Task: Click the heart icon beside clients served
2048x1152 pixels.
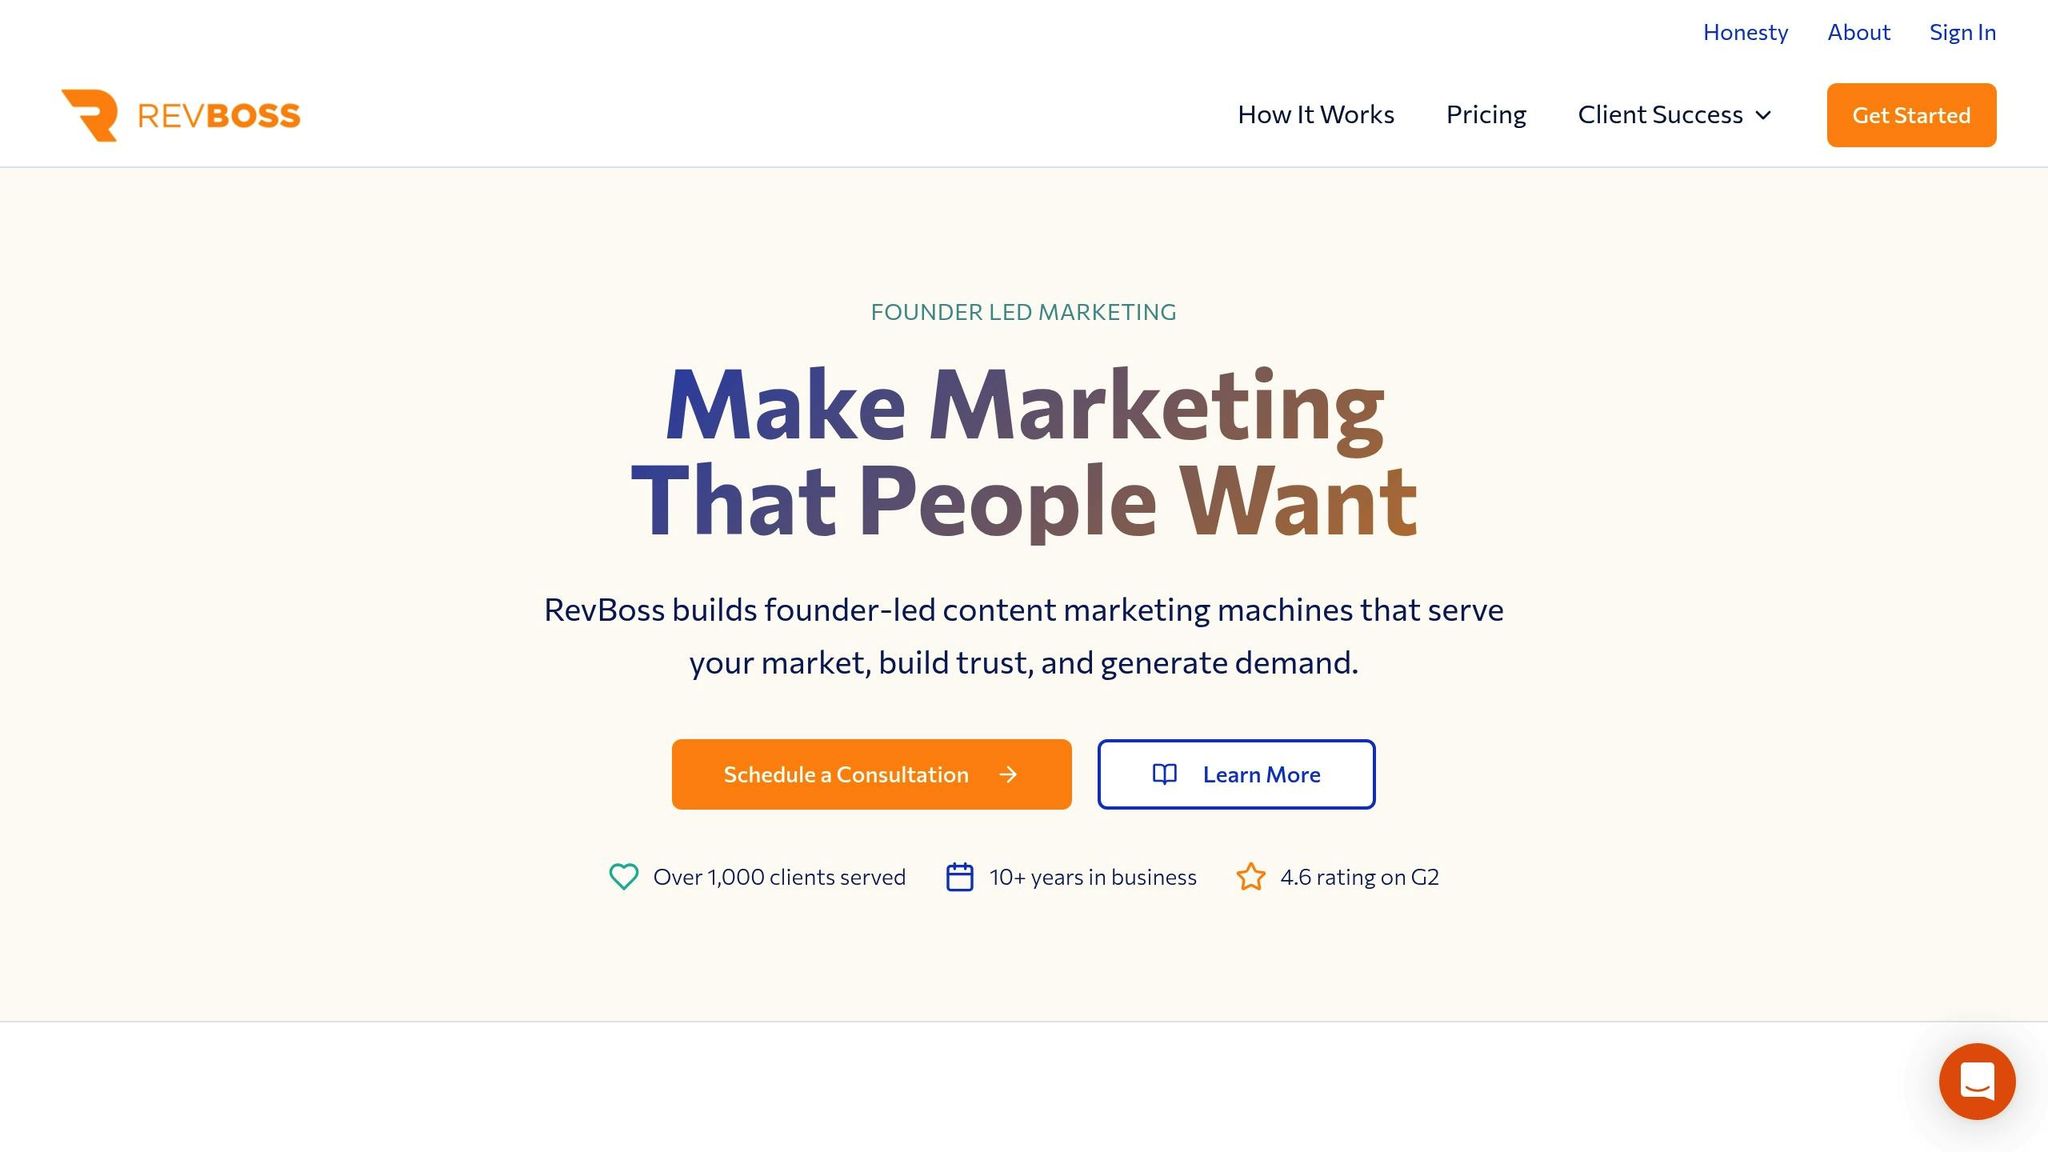Action: (624, 877)
